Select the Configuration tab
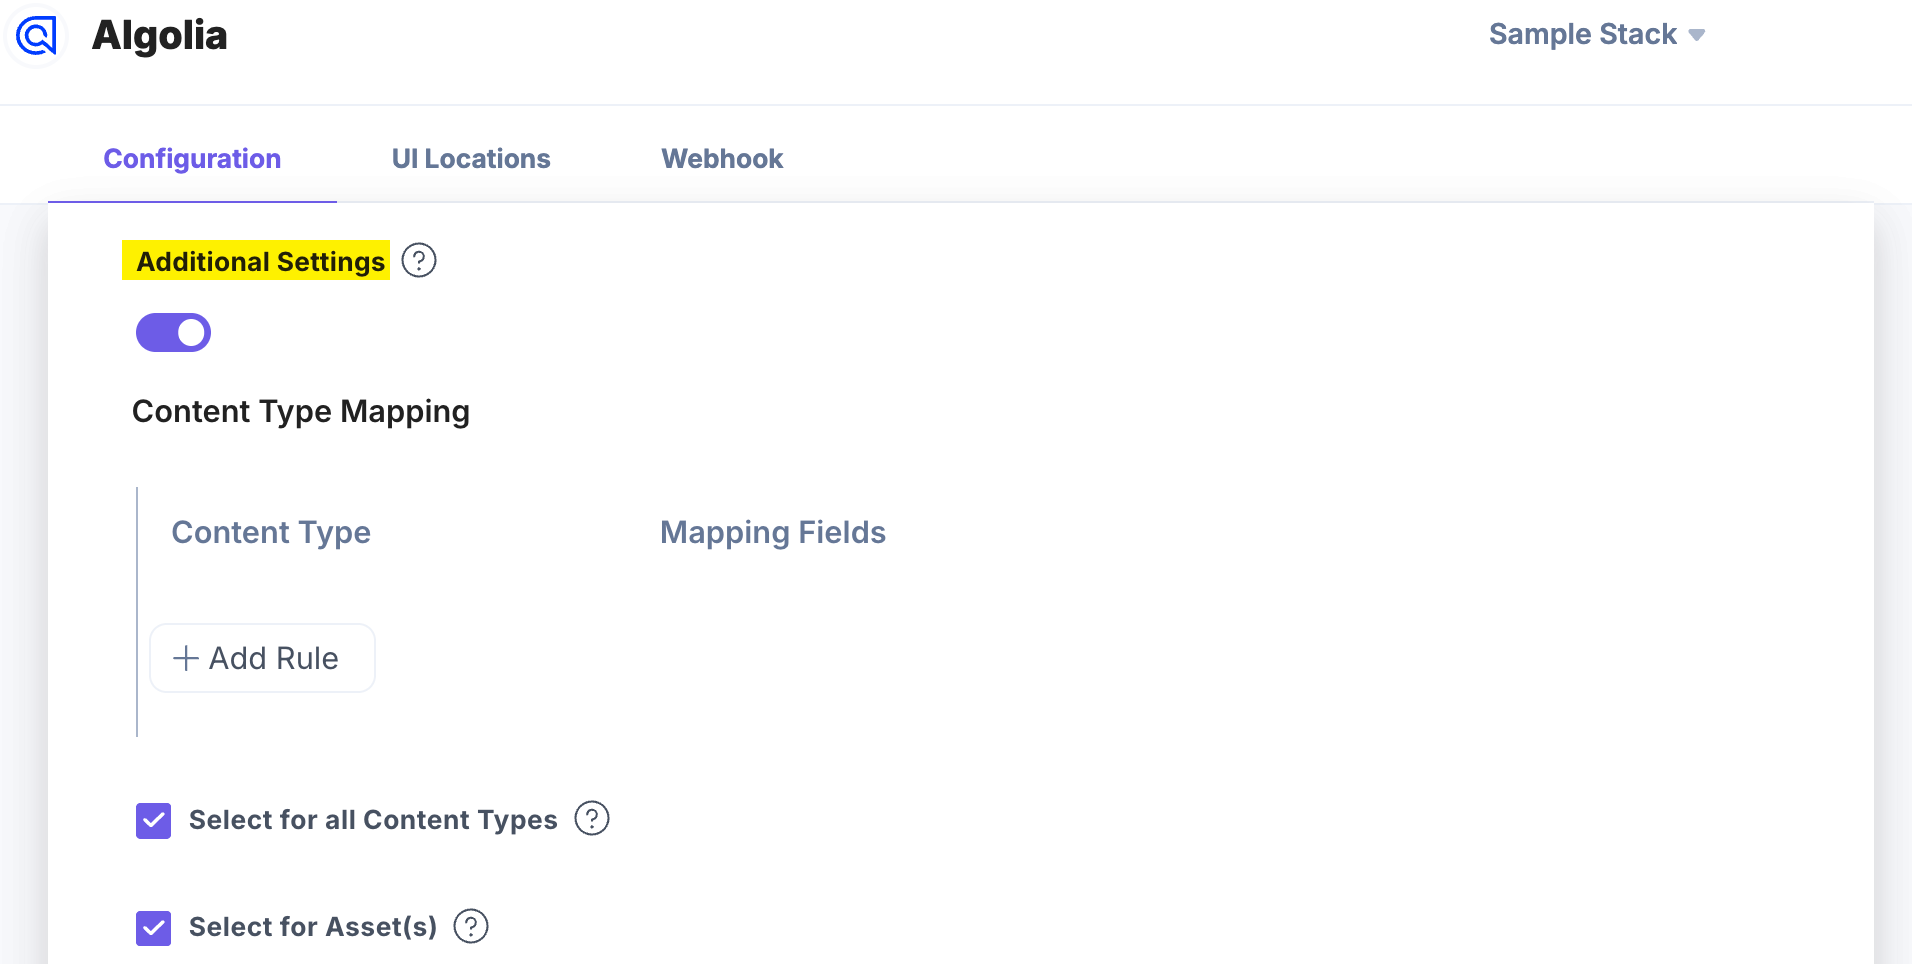This screenshot has height=964, width=1912. click(192, 159)
